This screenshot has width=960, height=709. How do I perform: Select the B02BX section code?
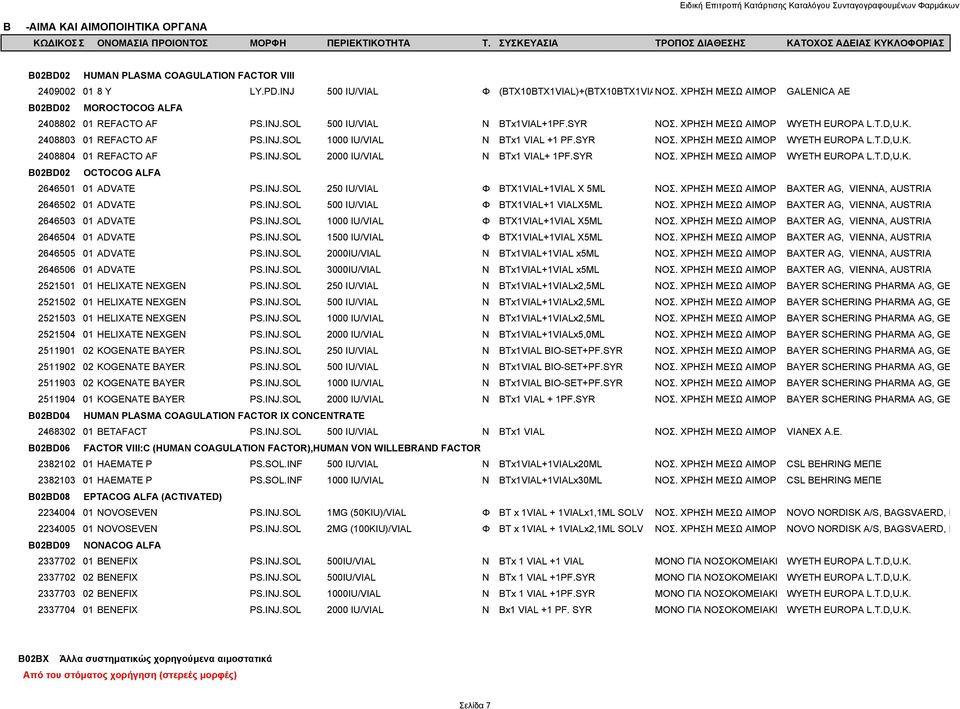pos(33,659)
